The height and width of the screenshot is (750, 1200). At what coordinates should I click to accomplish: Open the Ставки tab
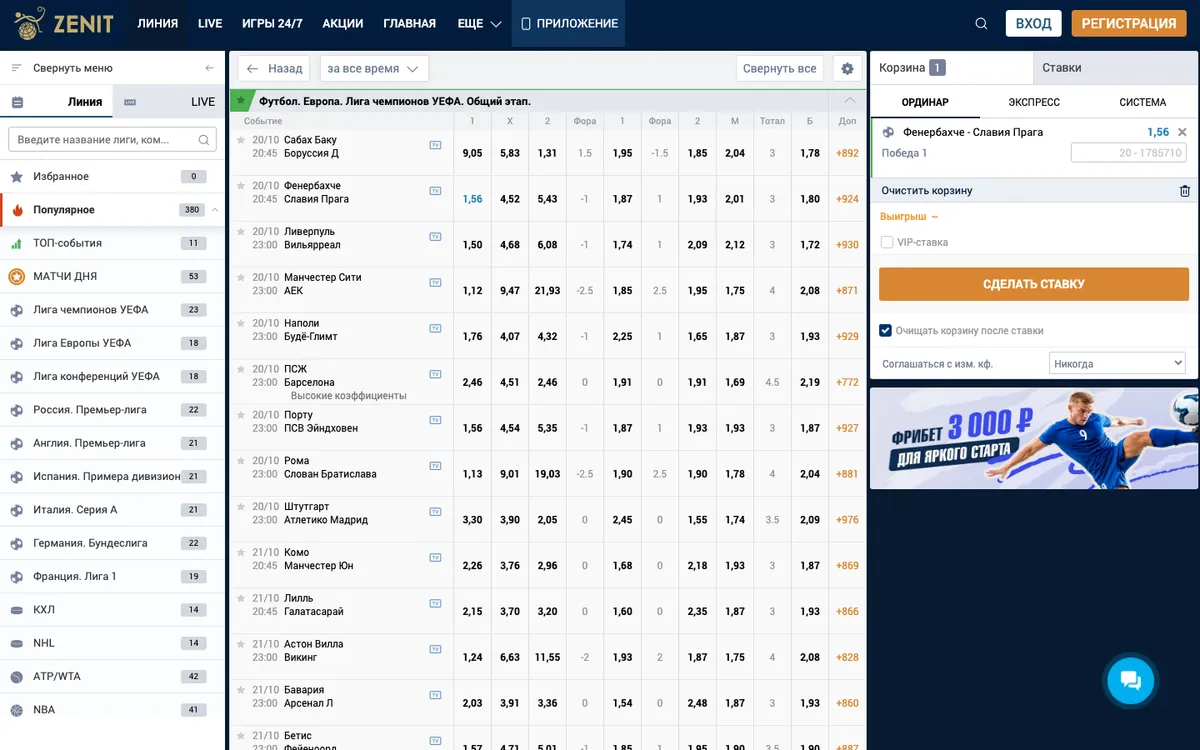point(1116,68)
